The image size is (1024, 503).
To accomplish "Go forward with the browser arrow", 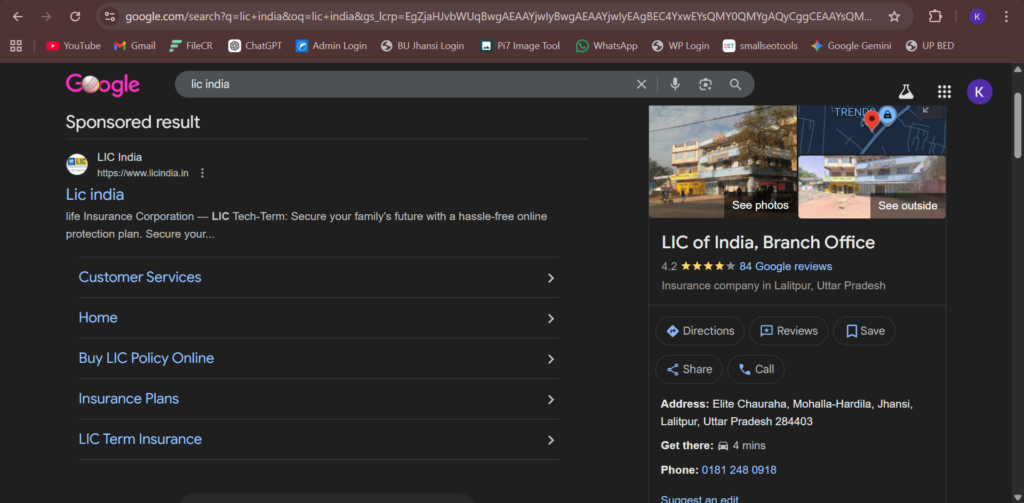I will coord(46,16).
